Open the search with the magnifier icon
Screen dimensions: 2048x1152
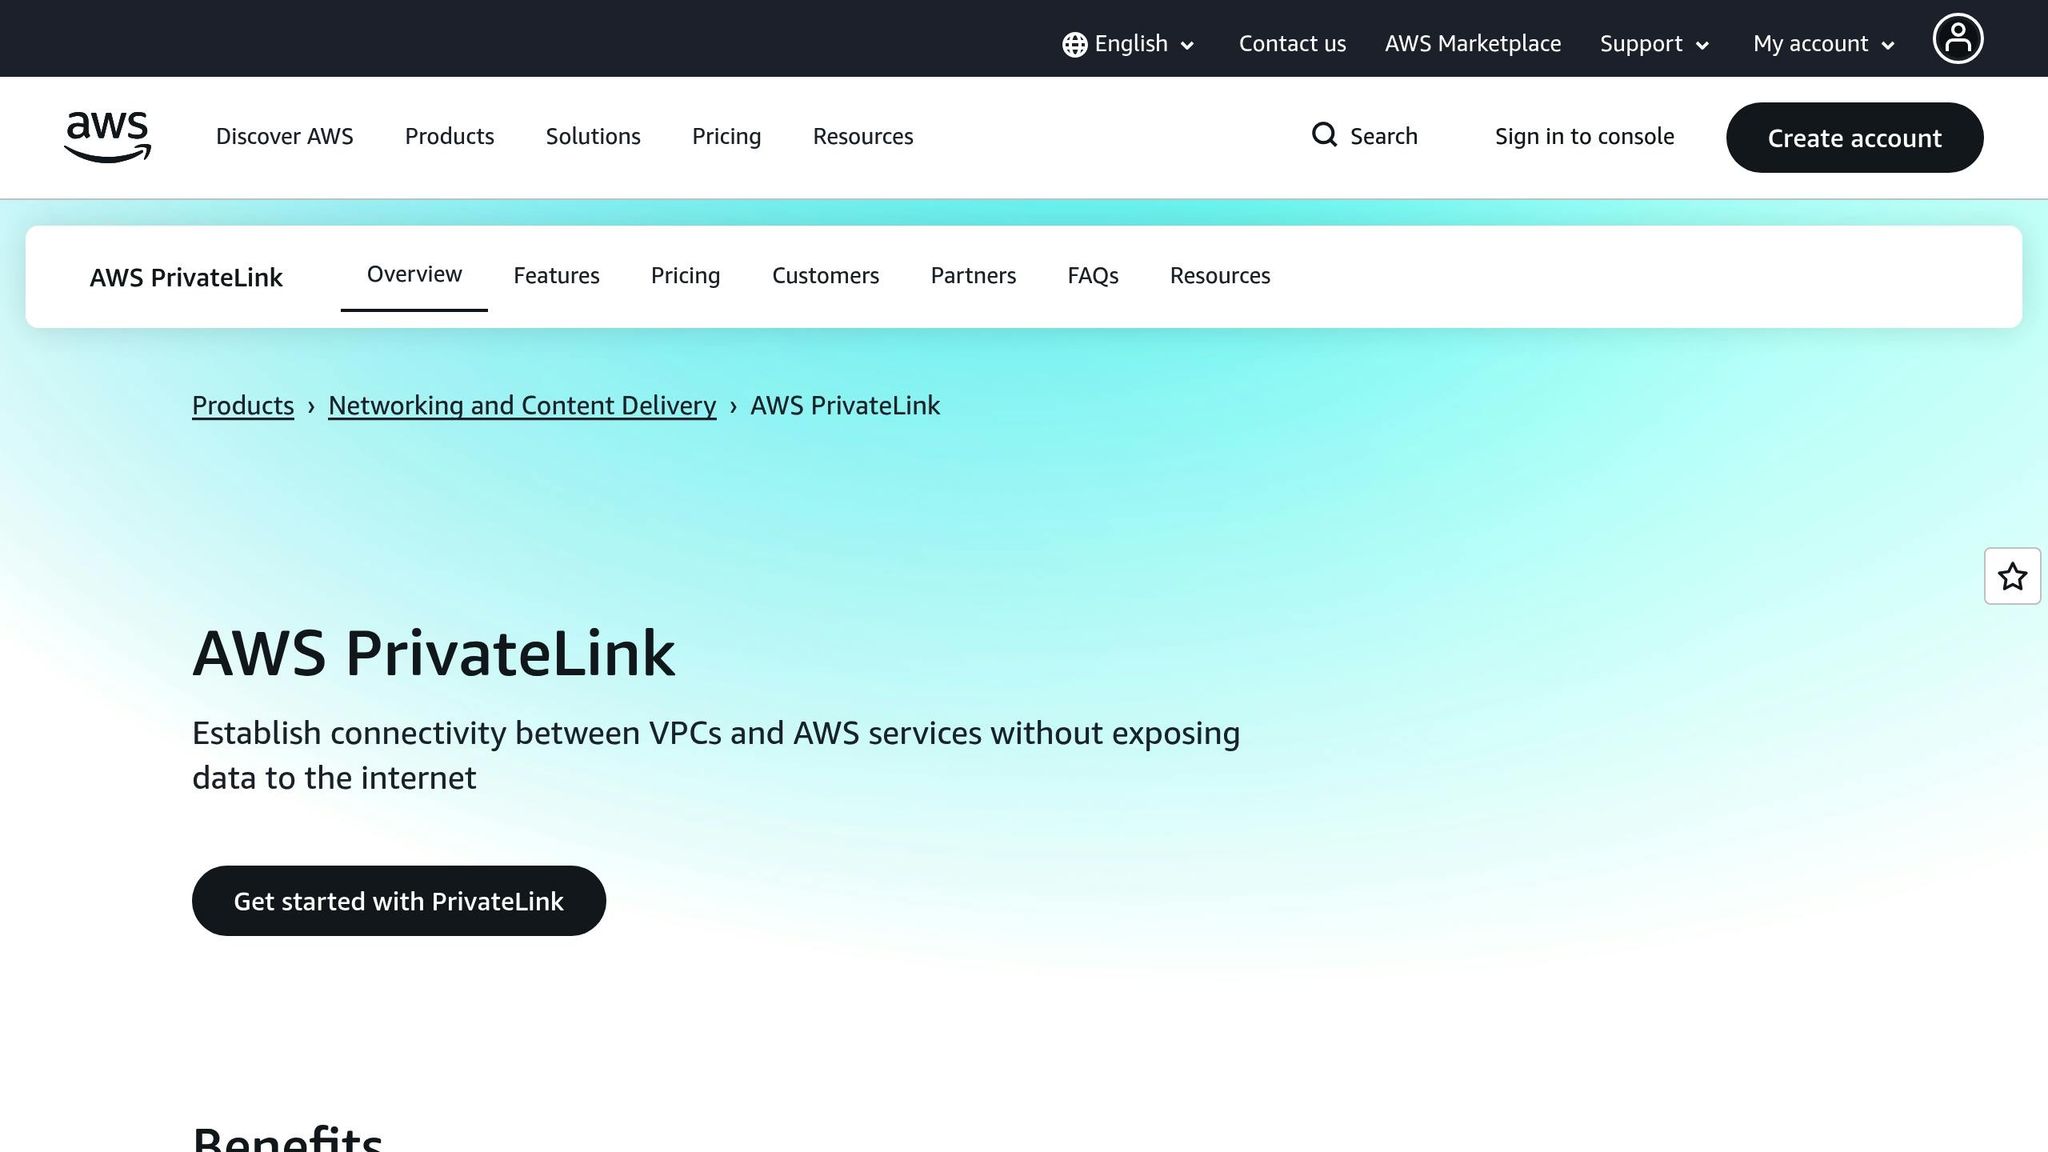(1324, 135)
